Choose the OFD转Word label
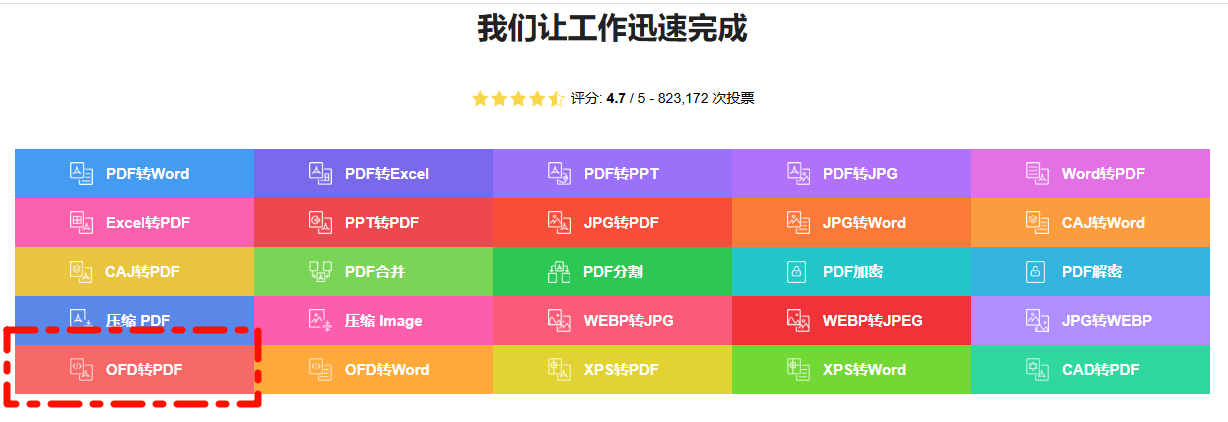Image resolution: width=1228 pixels, height=422 pixels. point(387,369)
